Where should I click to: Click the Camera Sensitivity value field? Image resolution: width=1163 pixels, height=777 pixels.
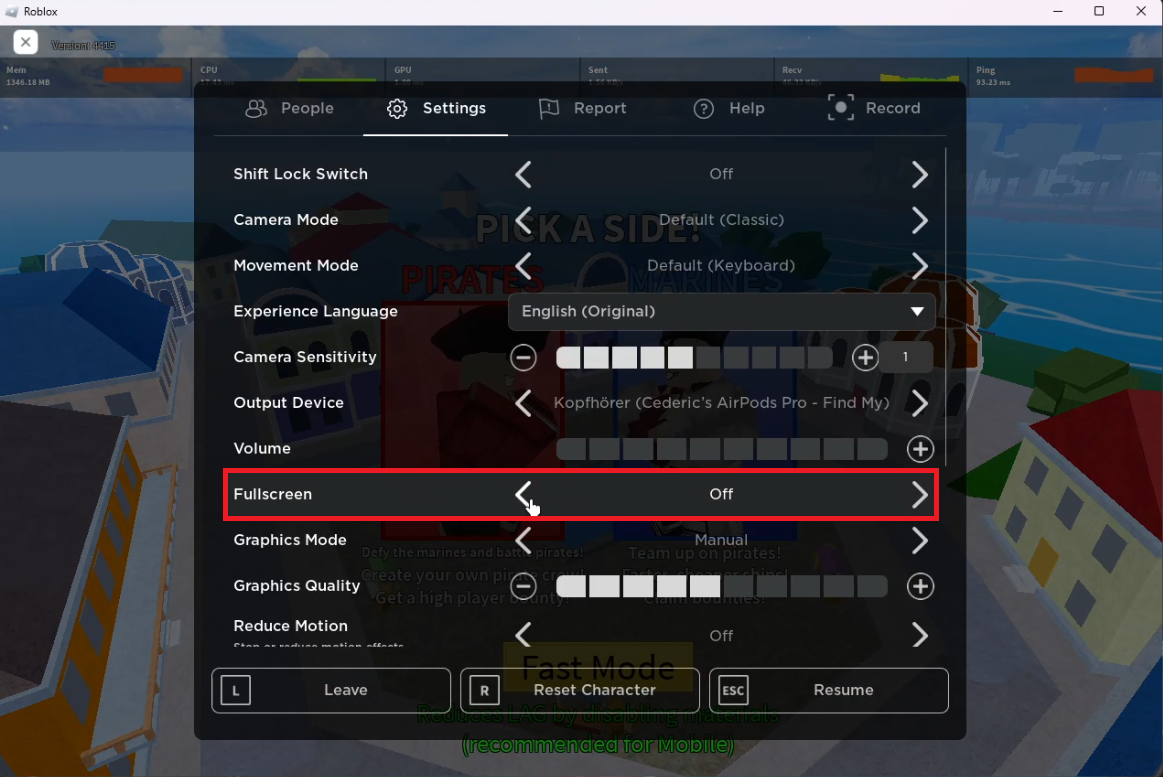(905, 357)
